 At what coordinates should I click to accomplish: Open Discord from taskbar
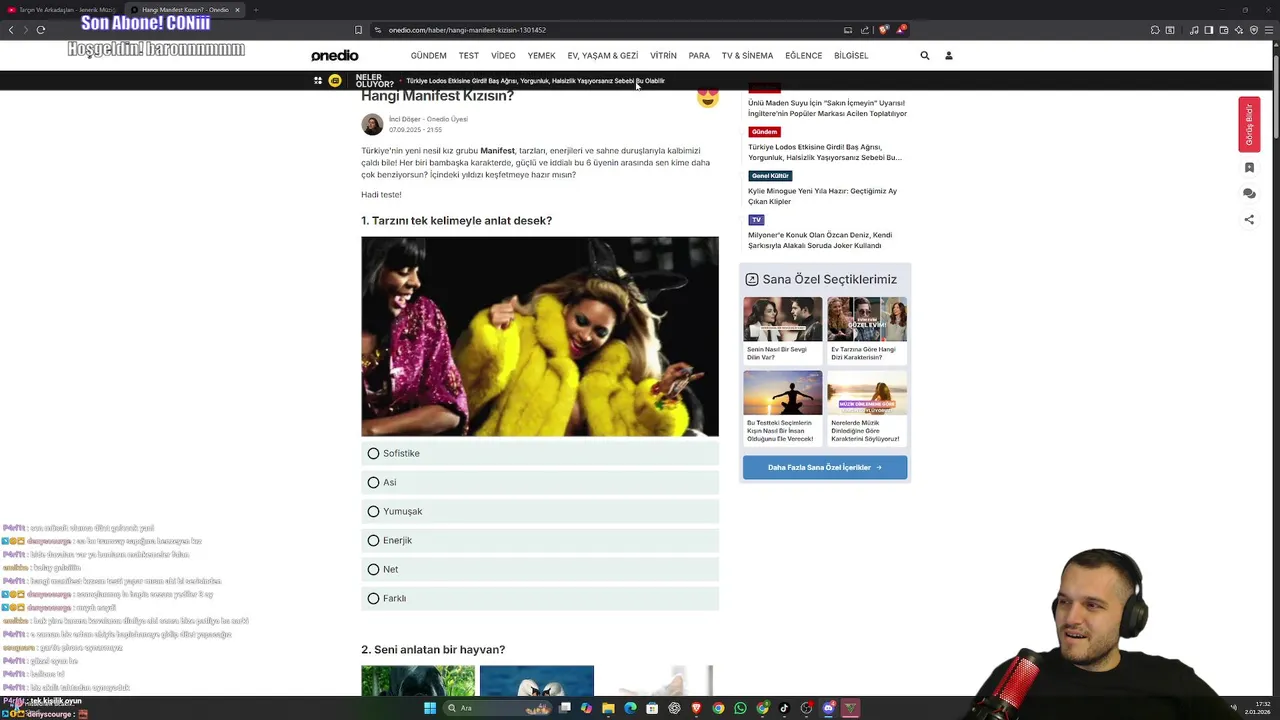click(x=828, y=708)
